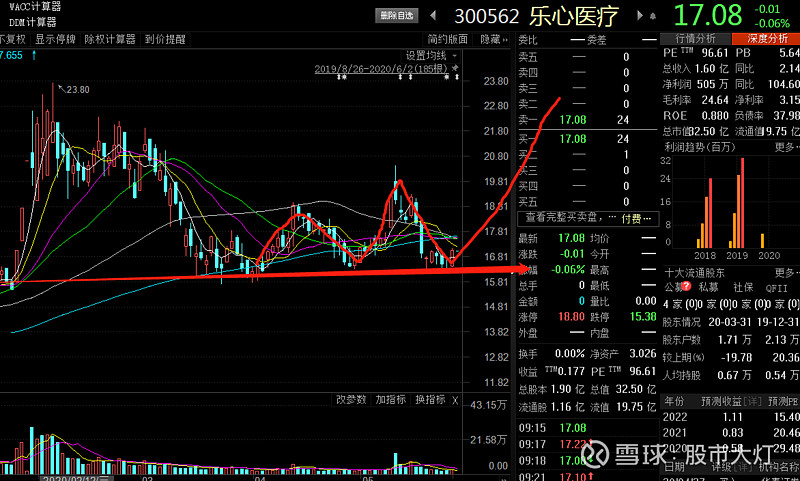Click the 23.80 high-price chart label

(x=78, y=89)
